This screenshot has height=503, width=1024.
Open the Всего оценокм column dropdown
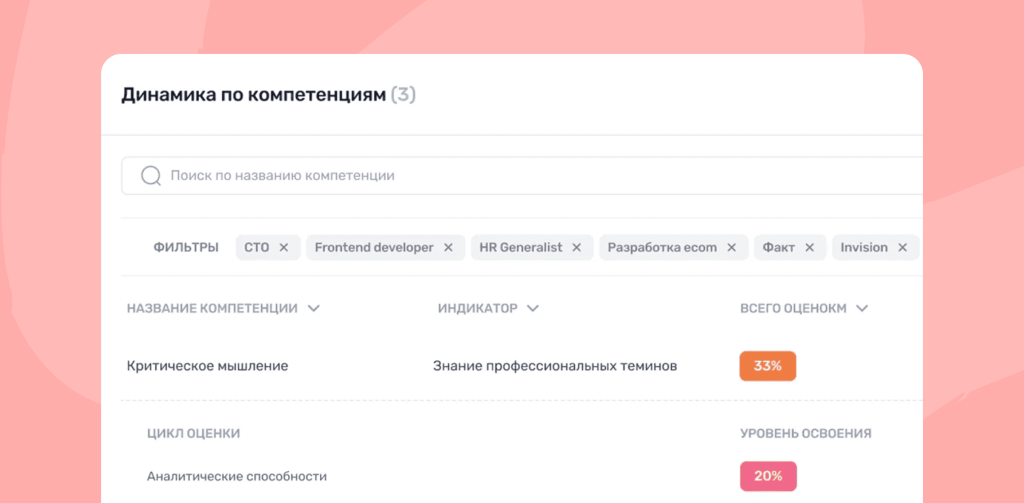[862, 308]
